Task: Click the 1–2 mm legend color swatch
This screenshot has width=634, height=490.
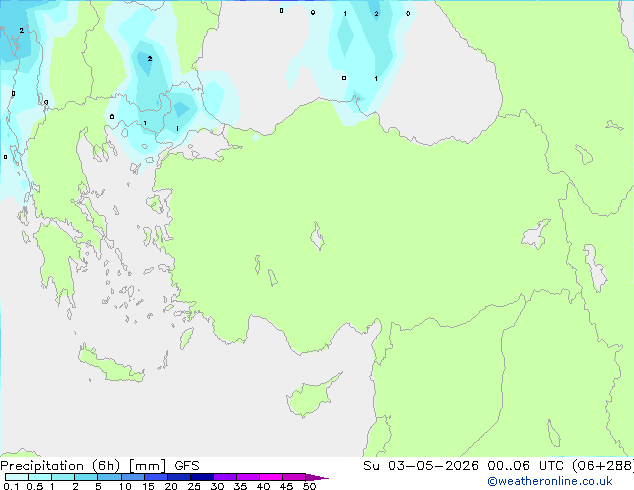Action: 63,477
